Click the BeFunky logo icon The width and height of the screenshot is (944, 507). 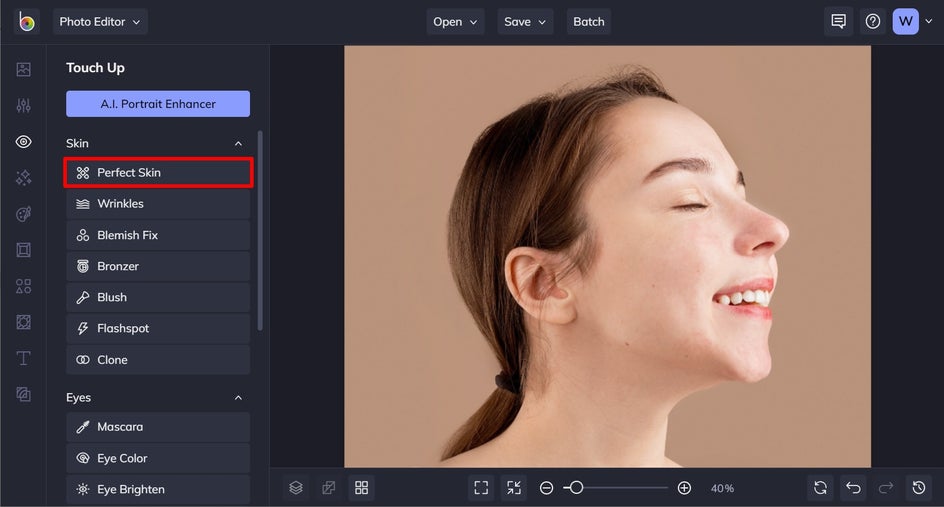(26, 22)
